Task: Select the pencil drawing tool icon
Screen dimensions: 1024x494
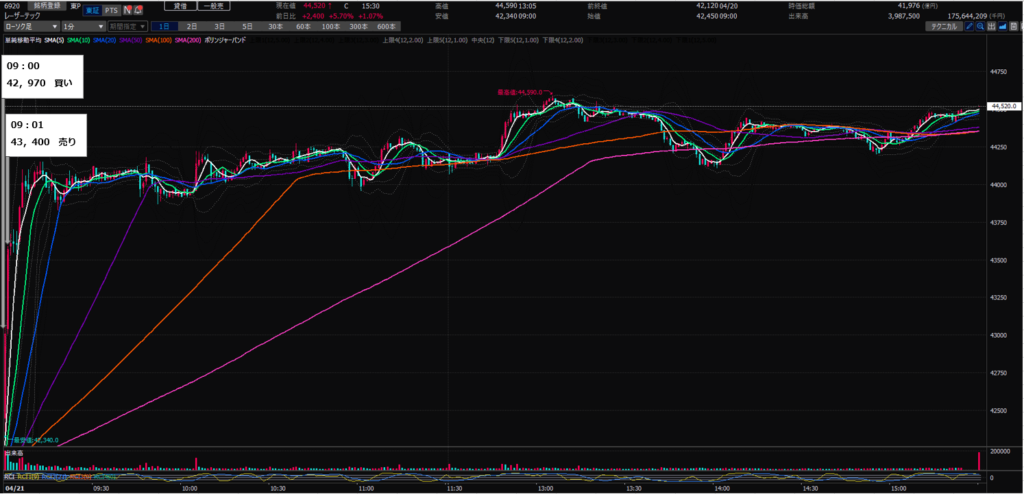Action: [x=971, y=26]
